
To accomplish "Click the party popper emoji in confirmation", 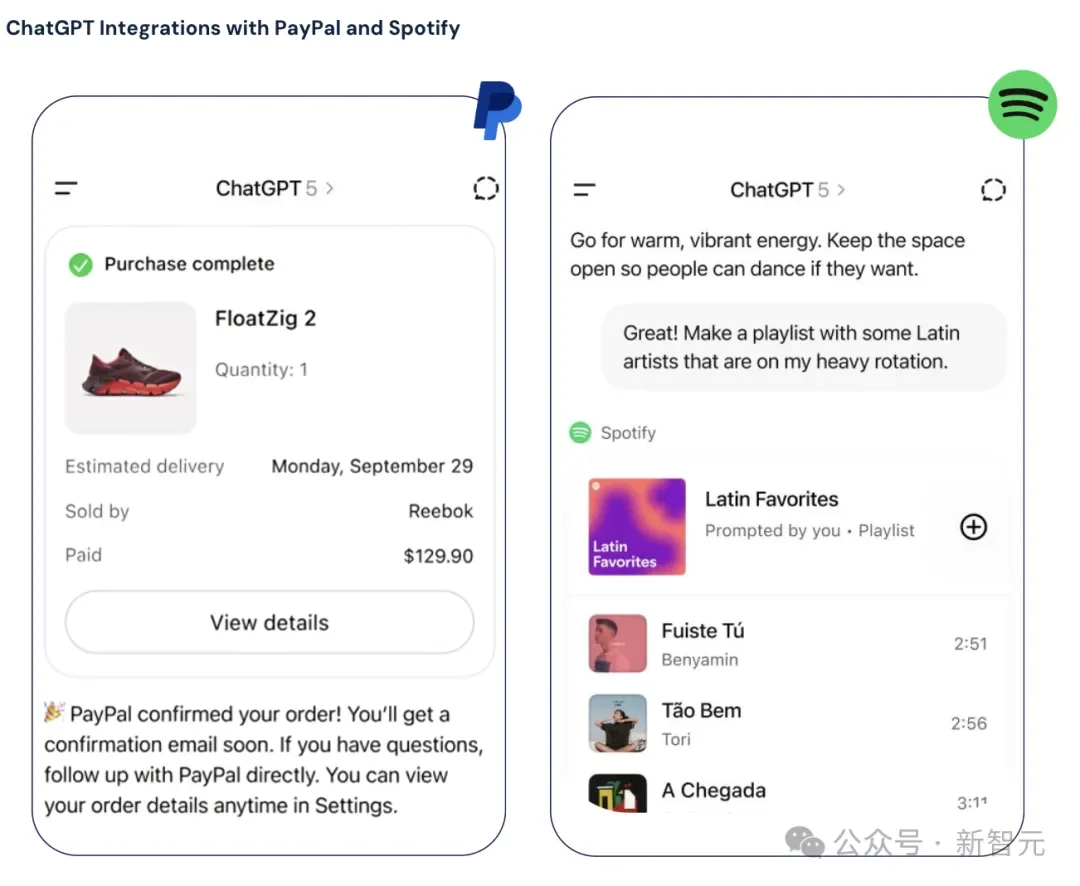I will point(54,712).
